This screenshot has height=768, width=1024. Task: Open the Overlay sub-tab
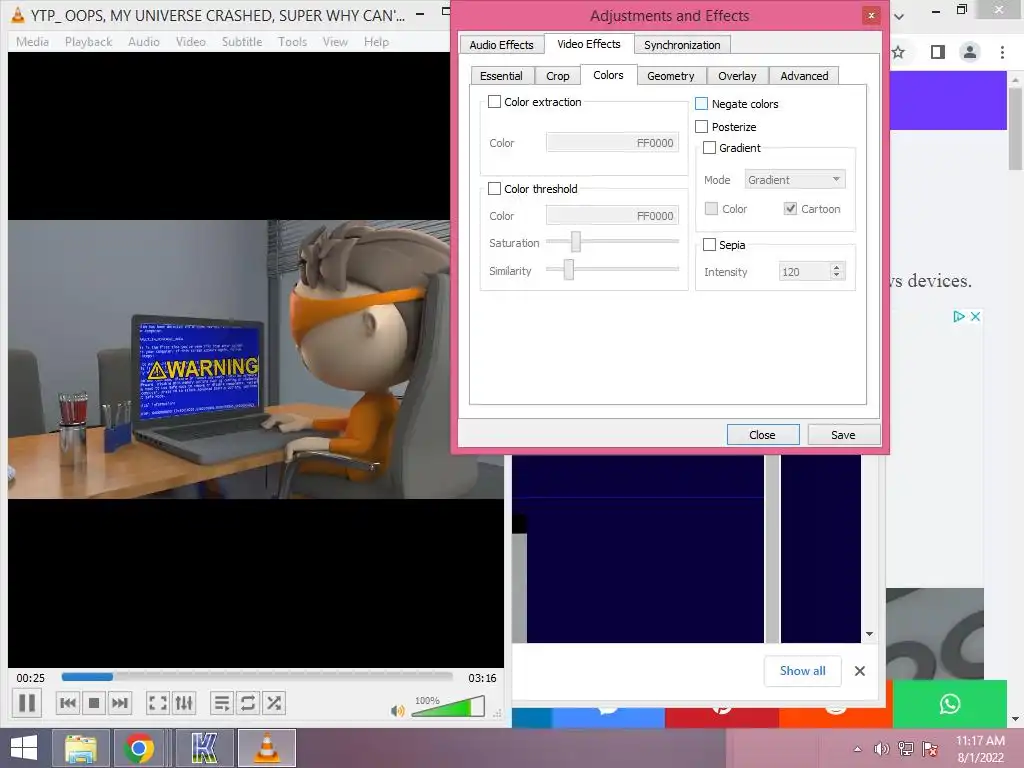tap(737, 76)
